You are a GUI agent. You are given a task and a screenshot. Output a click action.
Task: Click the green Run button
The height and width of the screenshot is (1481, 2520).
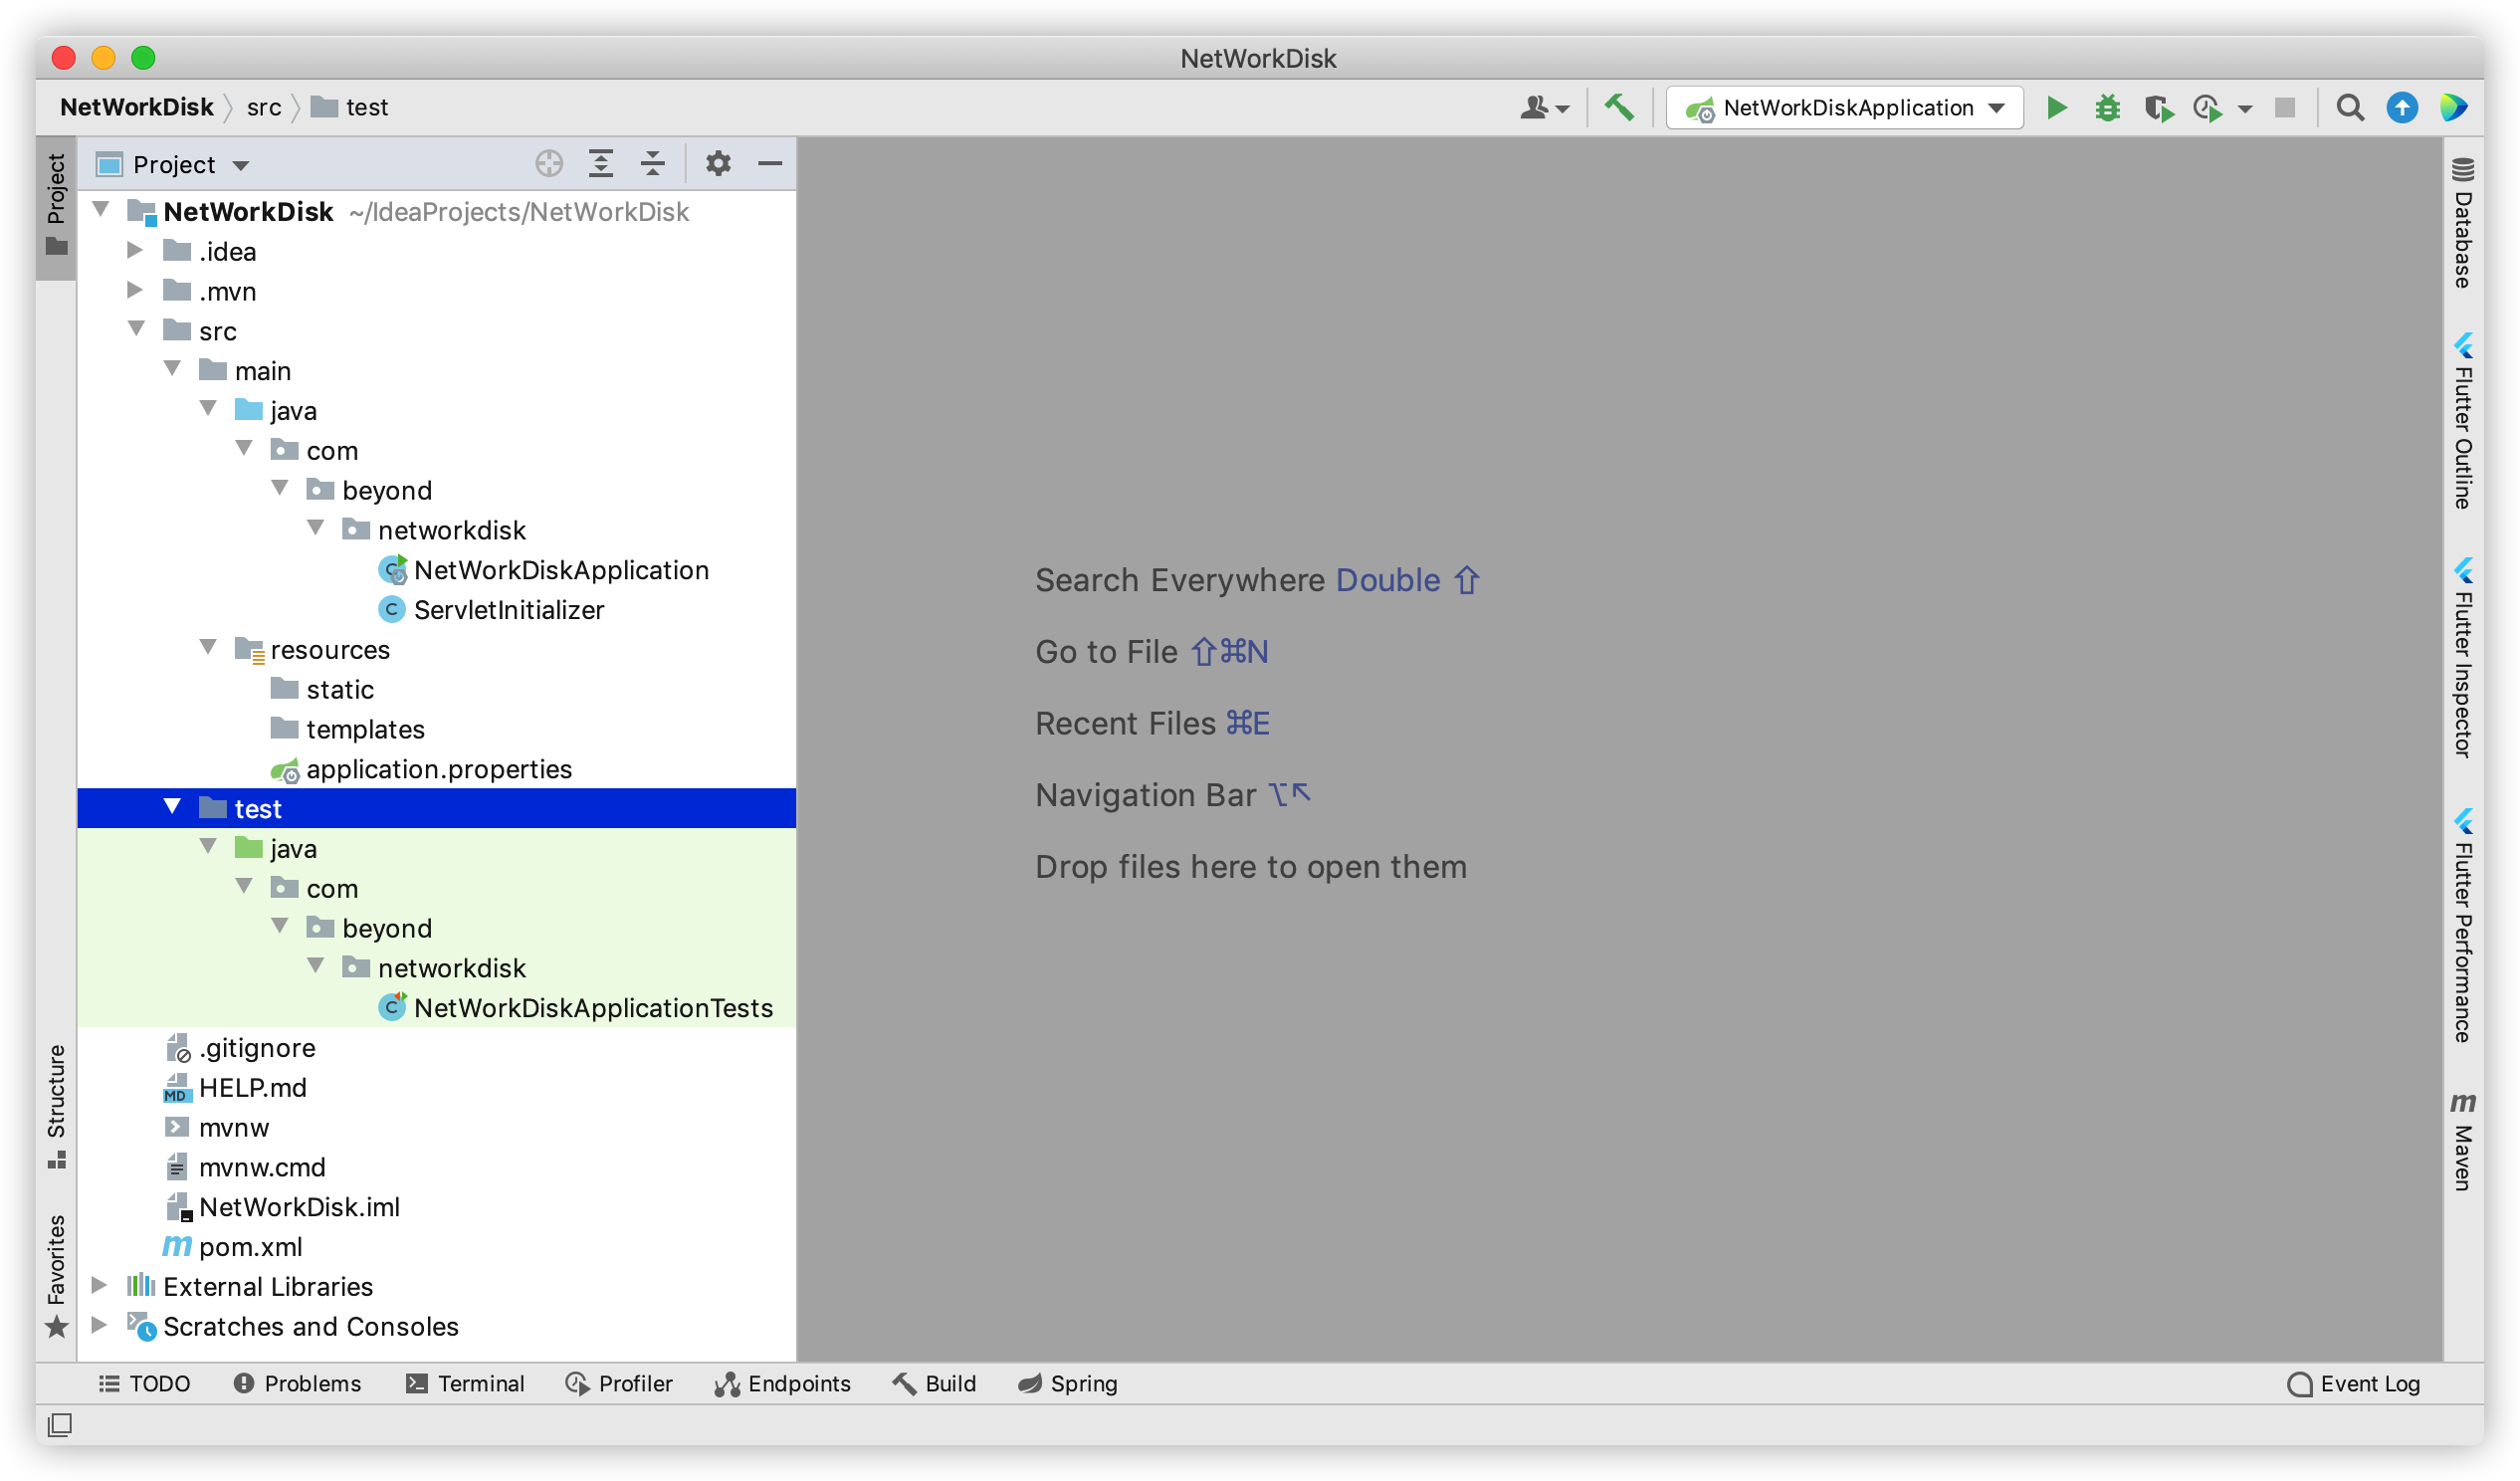[x=2056, y=108]
